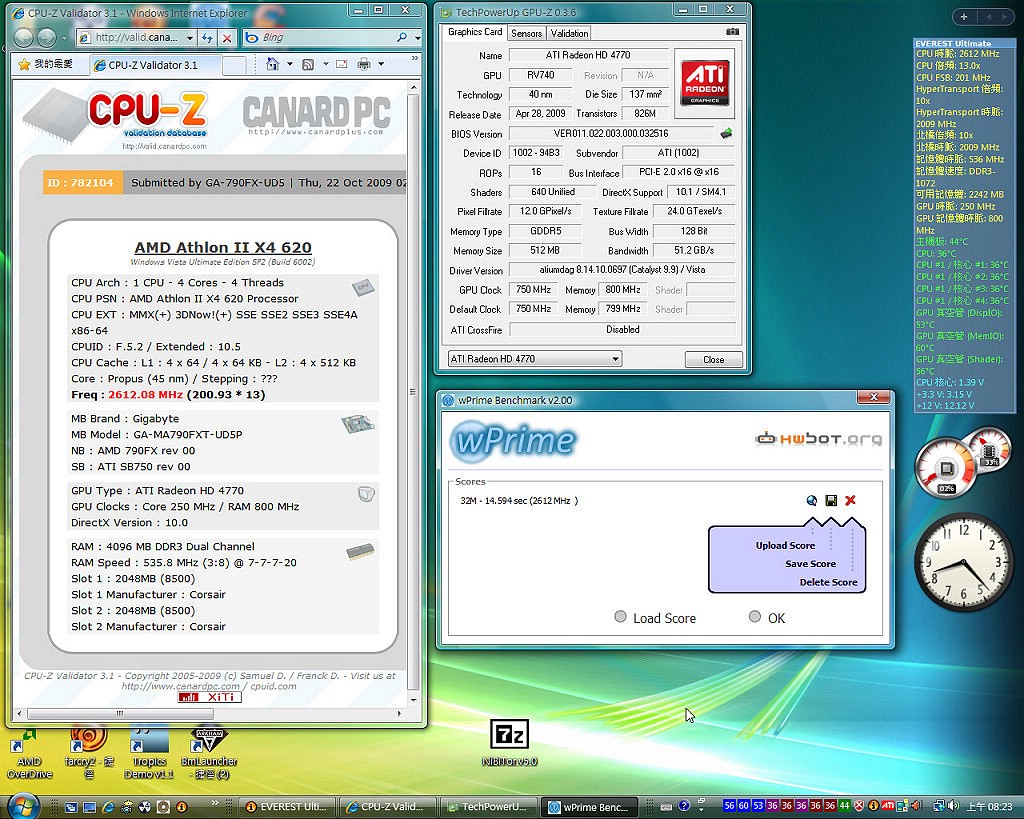This screenshot has height=819, width=1024.
Task: Expand the quick launch overflow chevron
Action: tap(215, 803)
